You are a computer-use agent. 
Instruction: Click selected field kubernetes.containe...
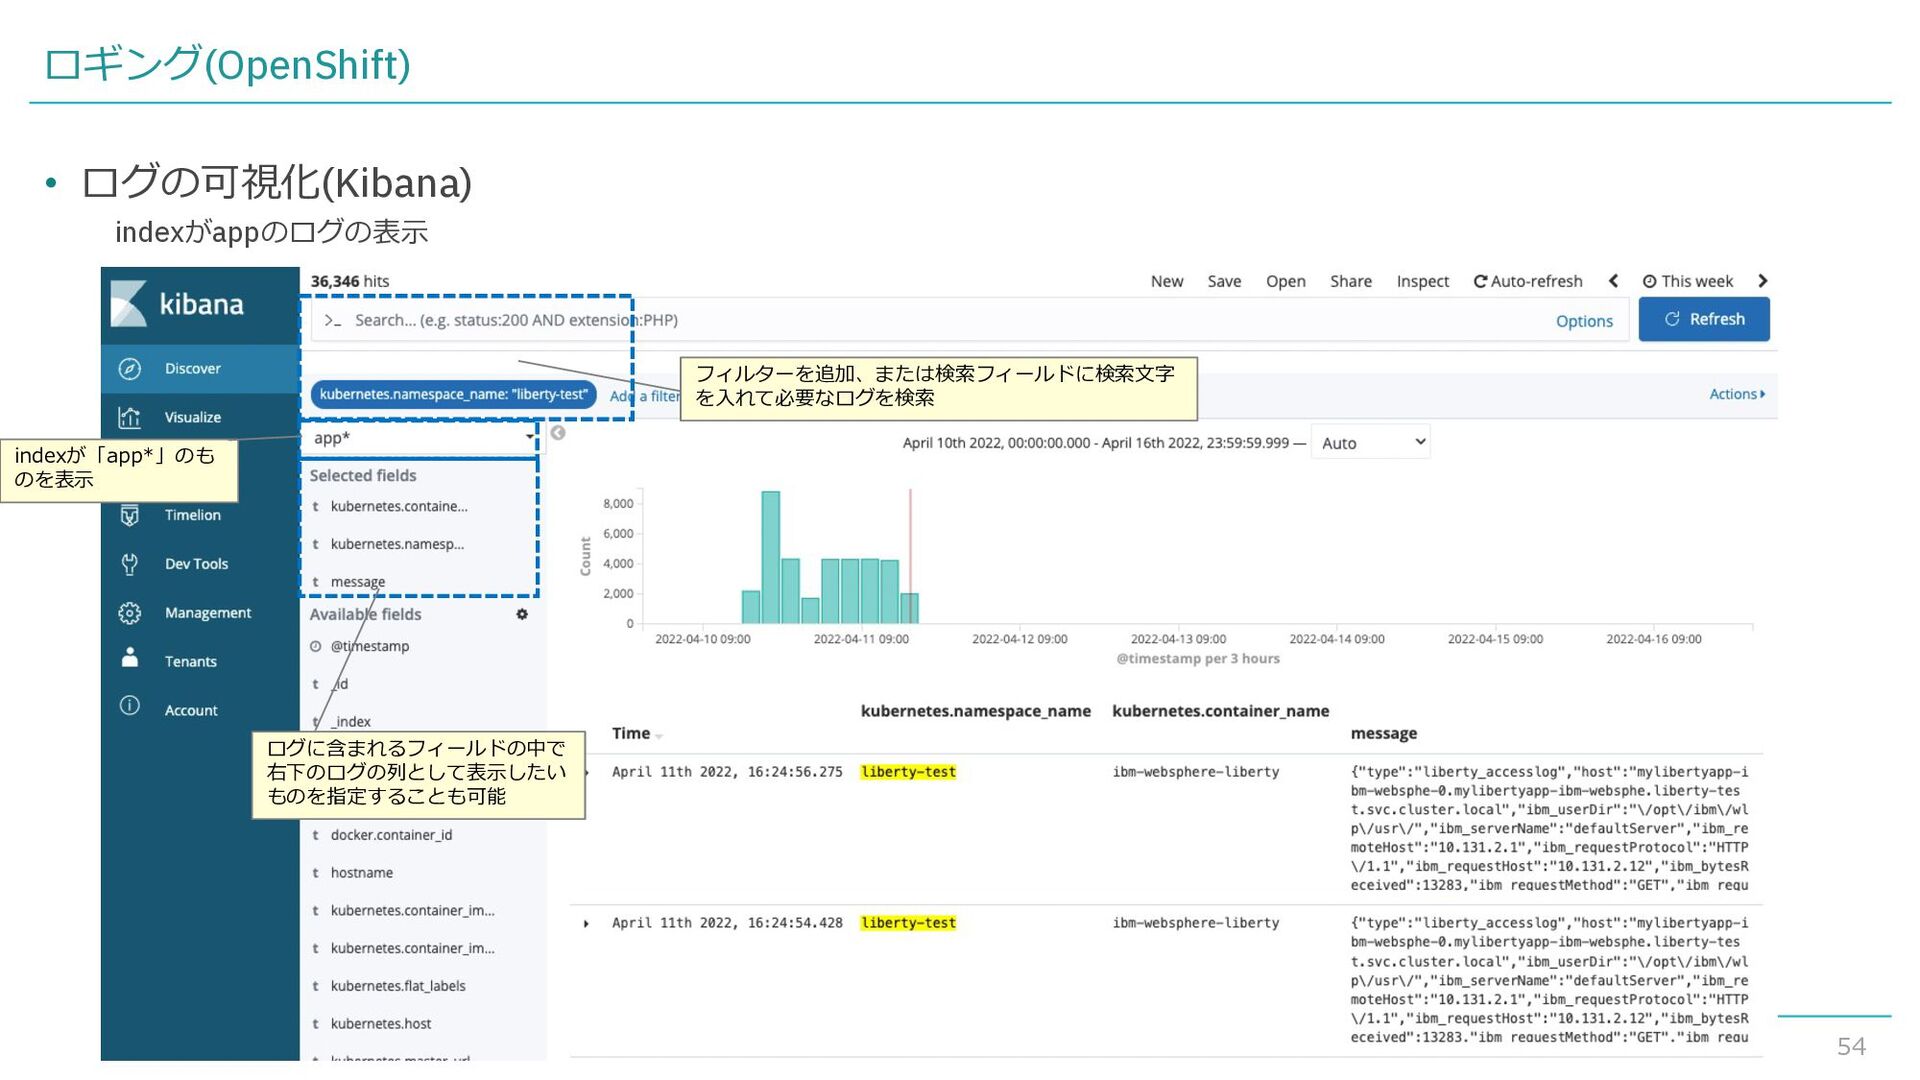[x=399, y=507]
